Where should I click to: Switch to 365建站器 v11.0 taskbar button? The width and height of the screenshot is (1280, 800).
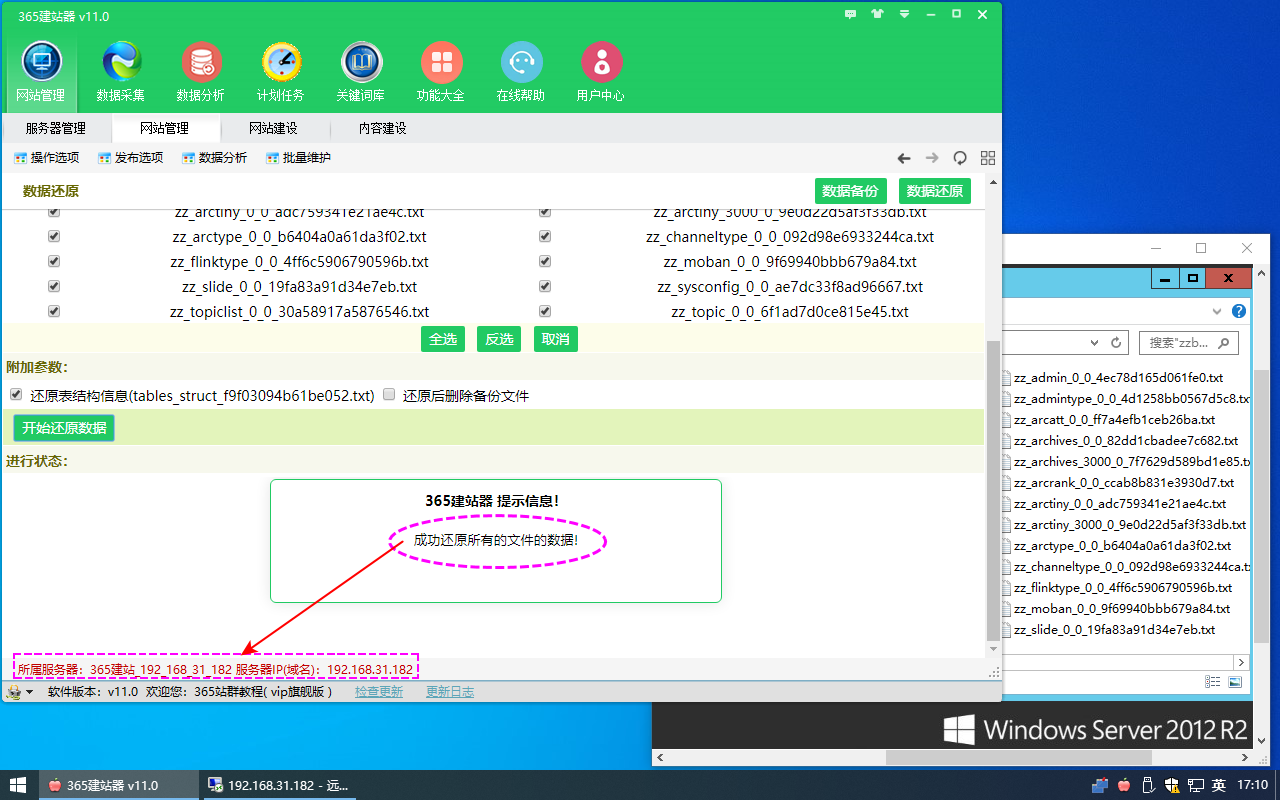tap(119, 785)
